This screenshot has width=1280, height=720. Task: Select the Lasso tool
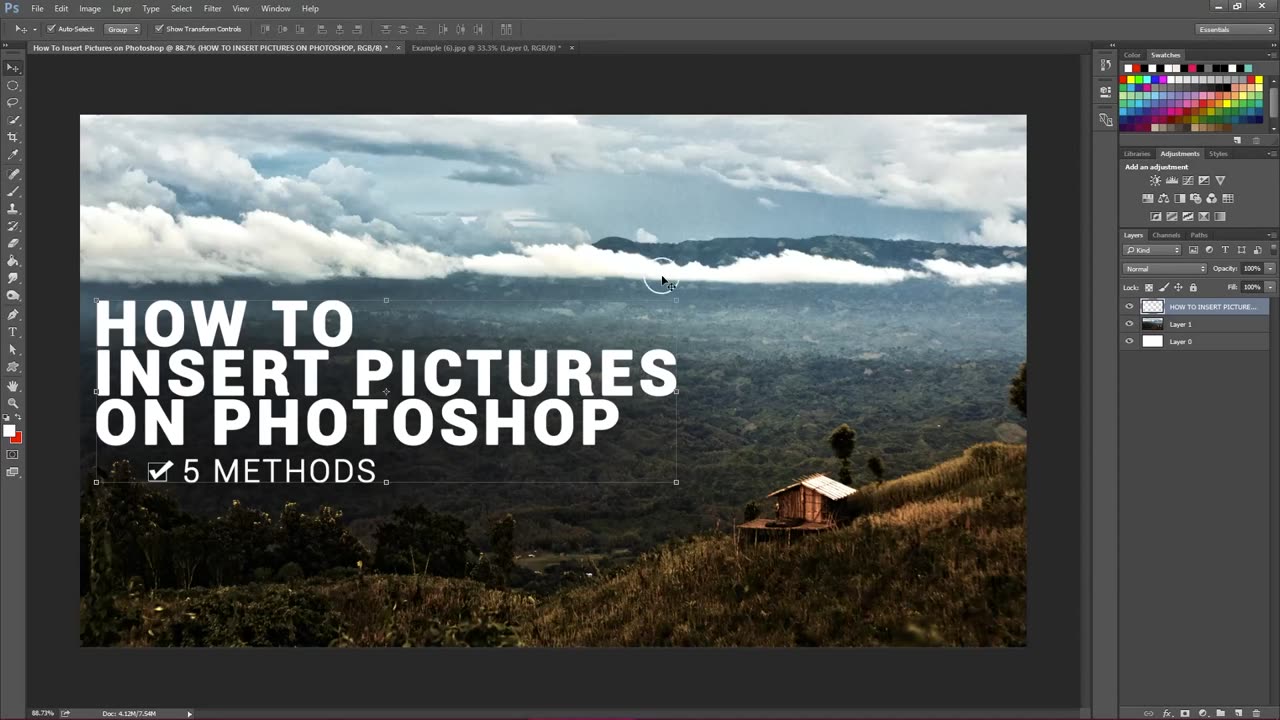tap(13, 102)
